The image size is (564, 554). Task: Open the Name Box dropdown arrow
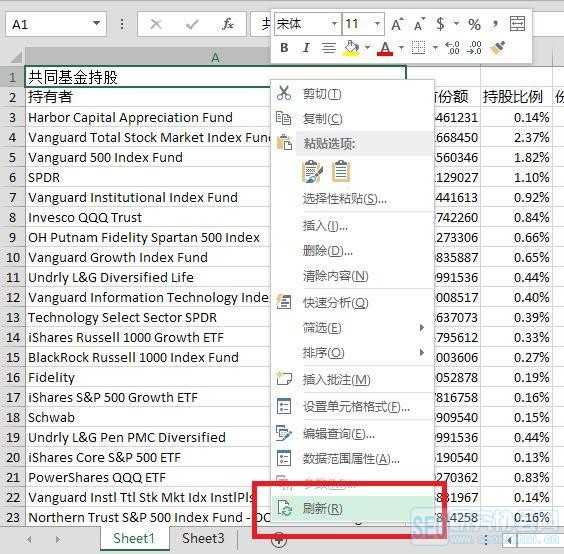pos(96,23)
